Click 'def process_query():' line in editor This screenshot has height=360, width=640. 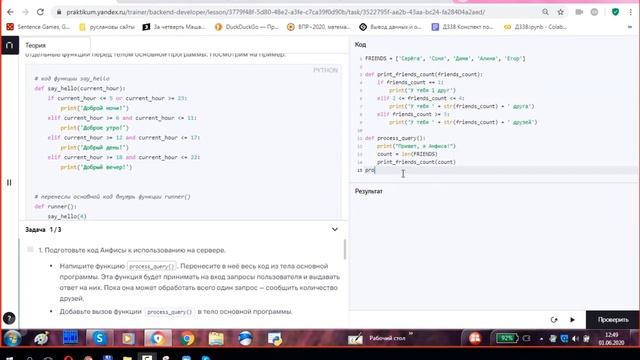(395, 138)
